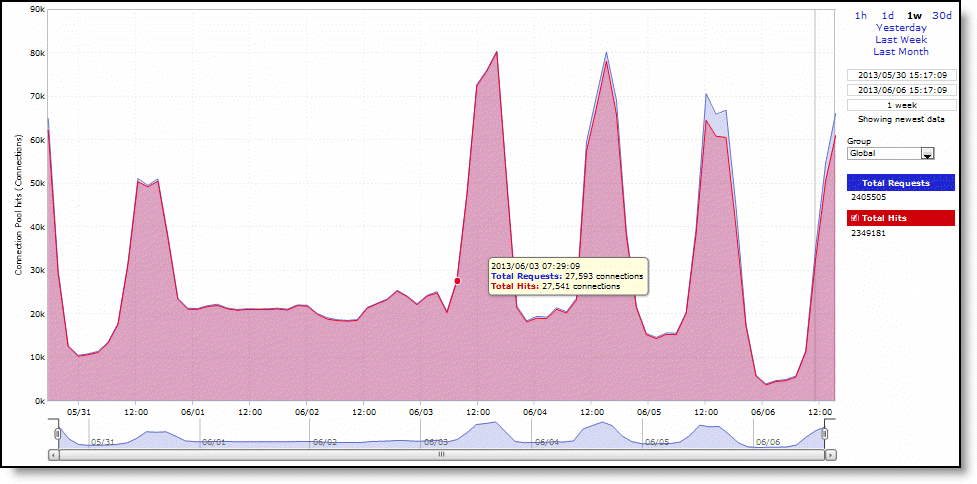Viewport: 977px width, 484px height.
Task: Click the red data point on the chart
Action: [457, 281]
